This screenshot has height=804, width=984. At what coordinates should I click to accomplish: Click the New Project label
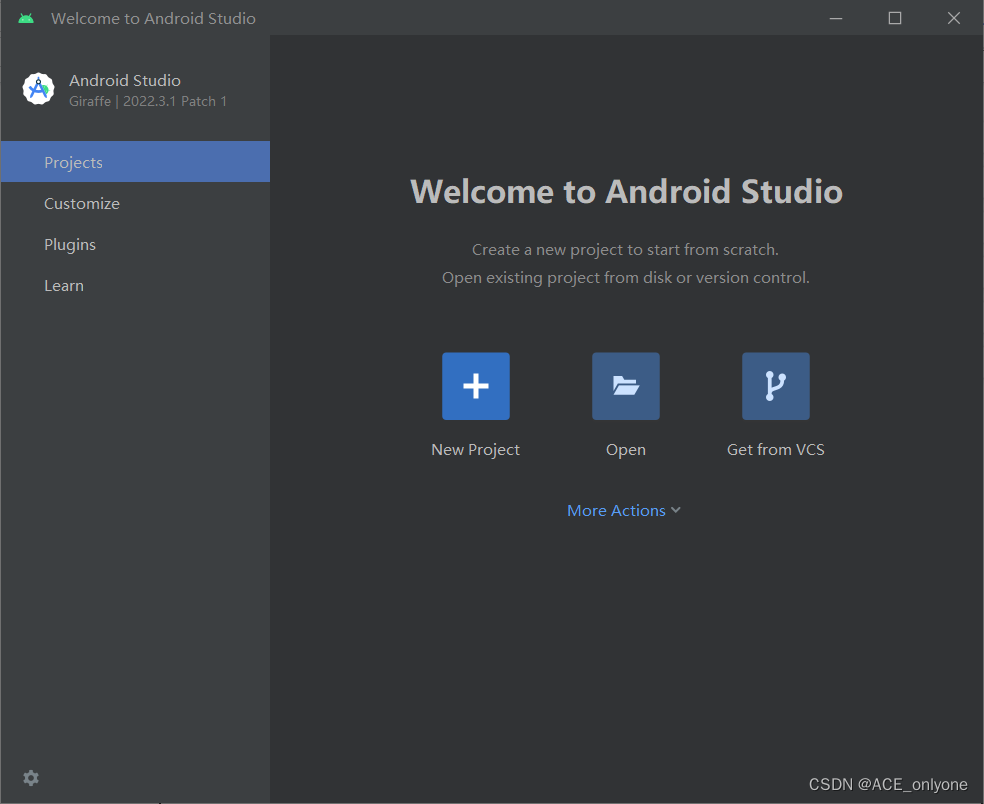[475, 449]
